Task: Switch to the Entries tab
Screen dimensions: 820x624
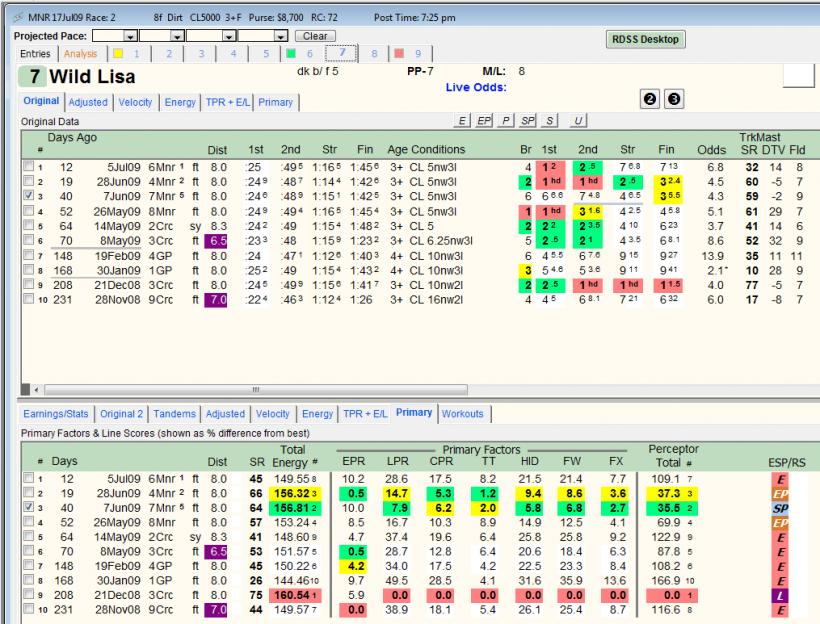Action: click(35, 54)
